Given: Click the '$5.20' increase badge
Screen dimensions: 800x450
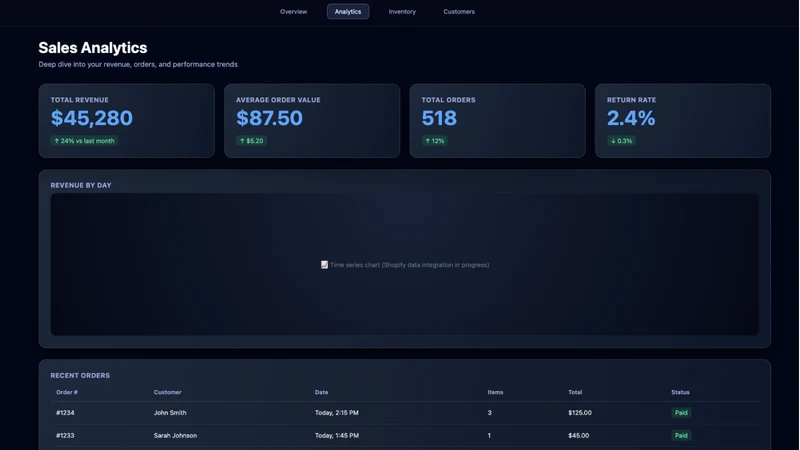Looking at the screenshot, I should (251, 141).
